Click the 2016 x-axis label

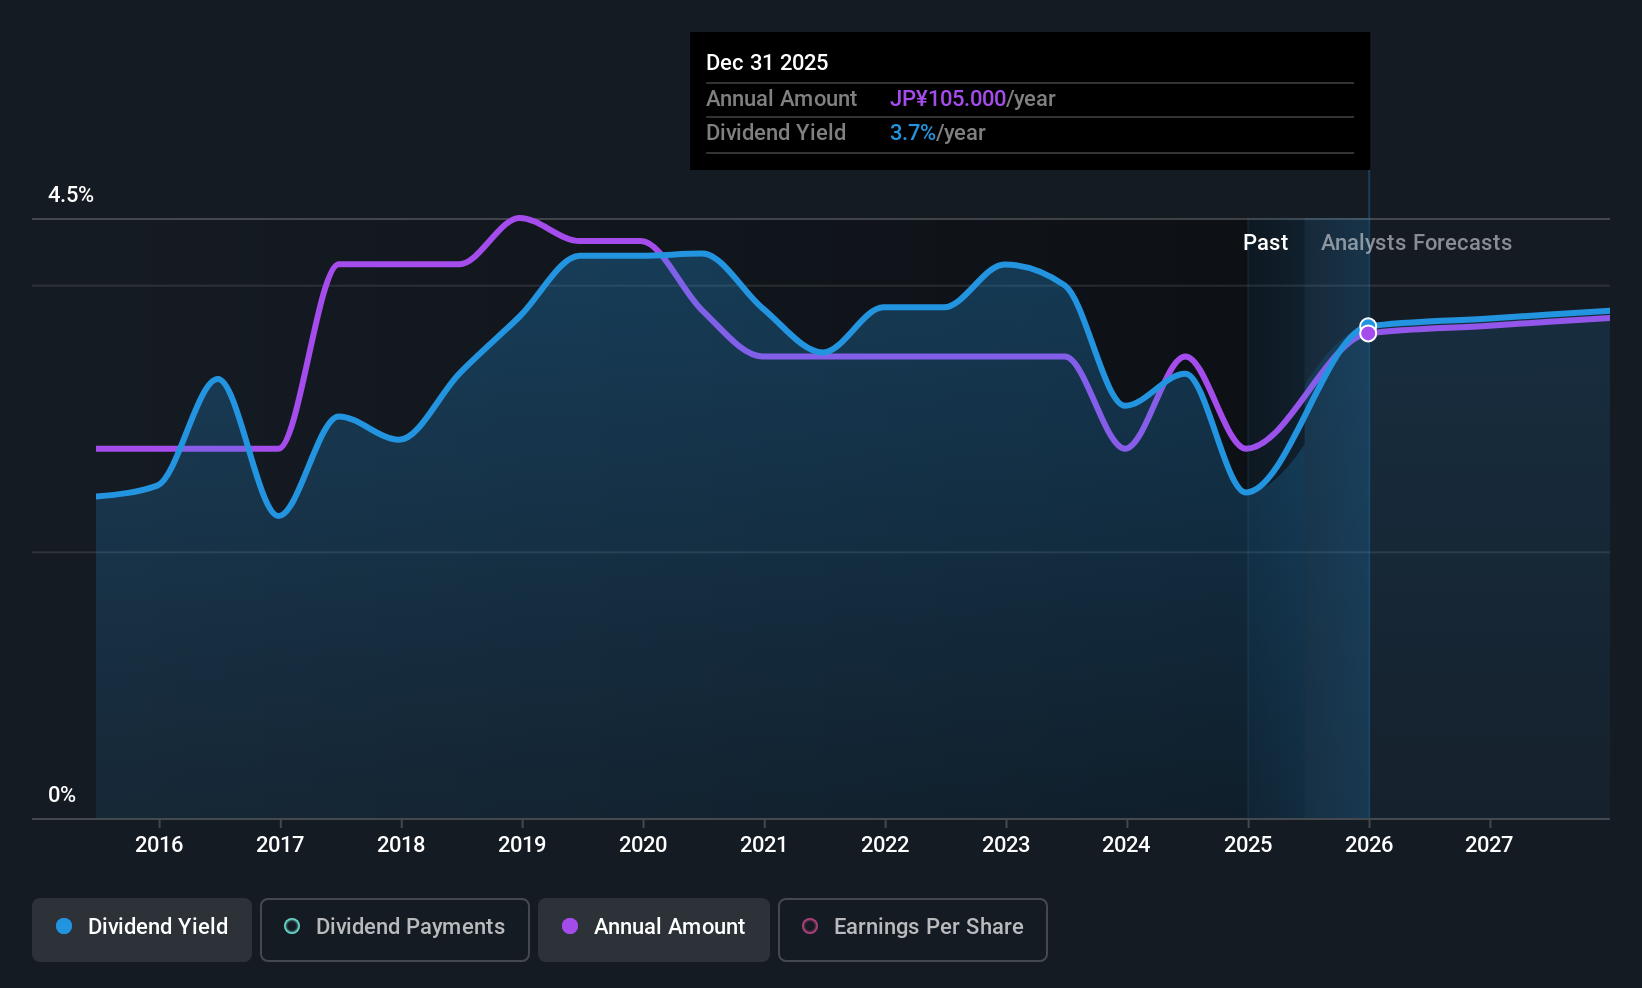(x=159, y=845)
